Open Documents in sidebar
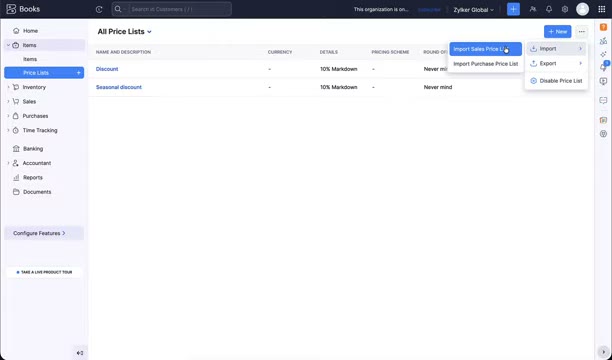 coord(37,192)
